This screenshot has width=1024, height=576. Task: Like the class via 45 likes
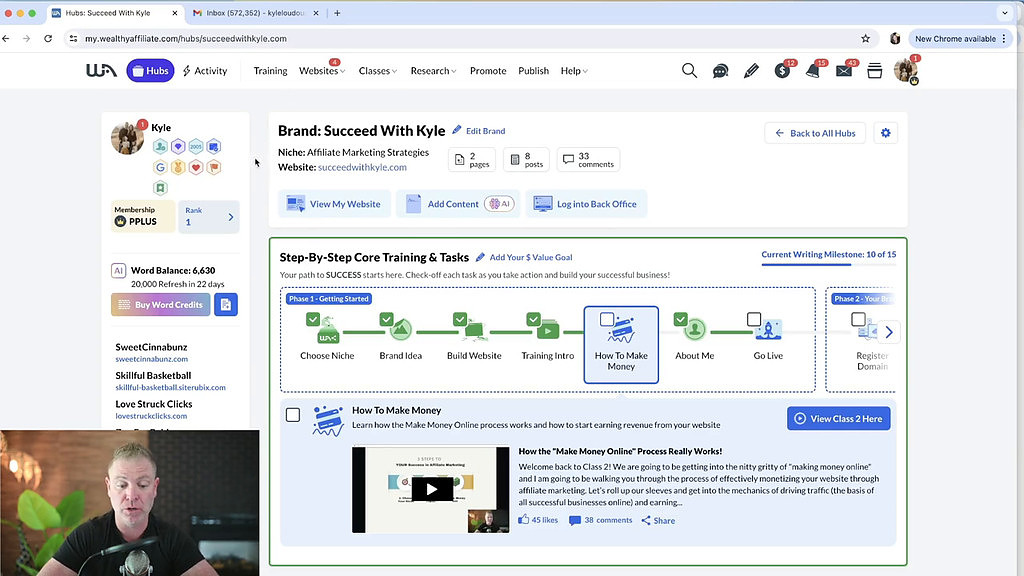[x=538, y=520]
